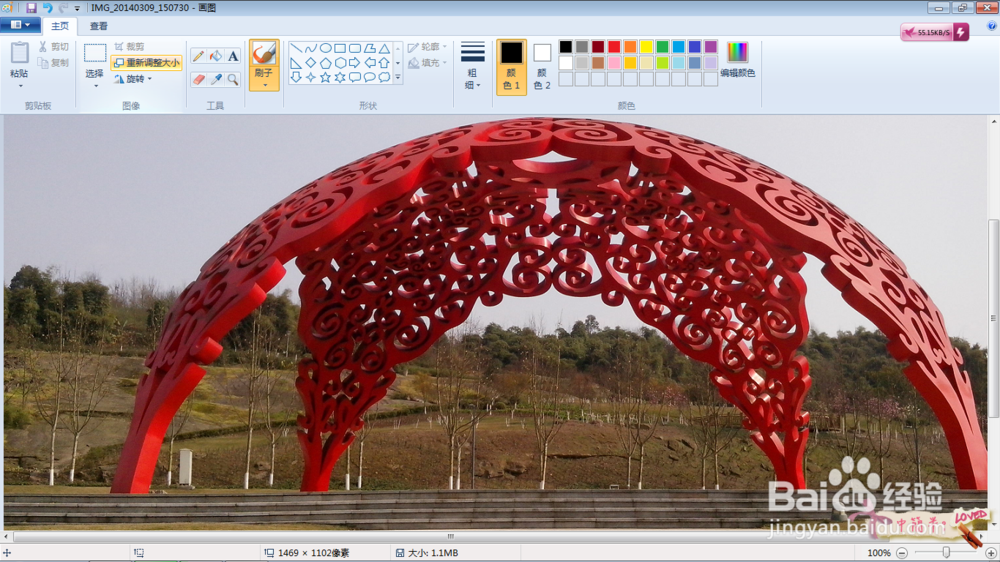Image resolution: width=1000 pixels, height=562 pixels.
Task: Pick the red color swatch
Action: click(x=614, y=47)
